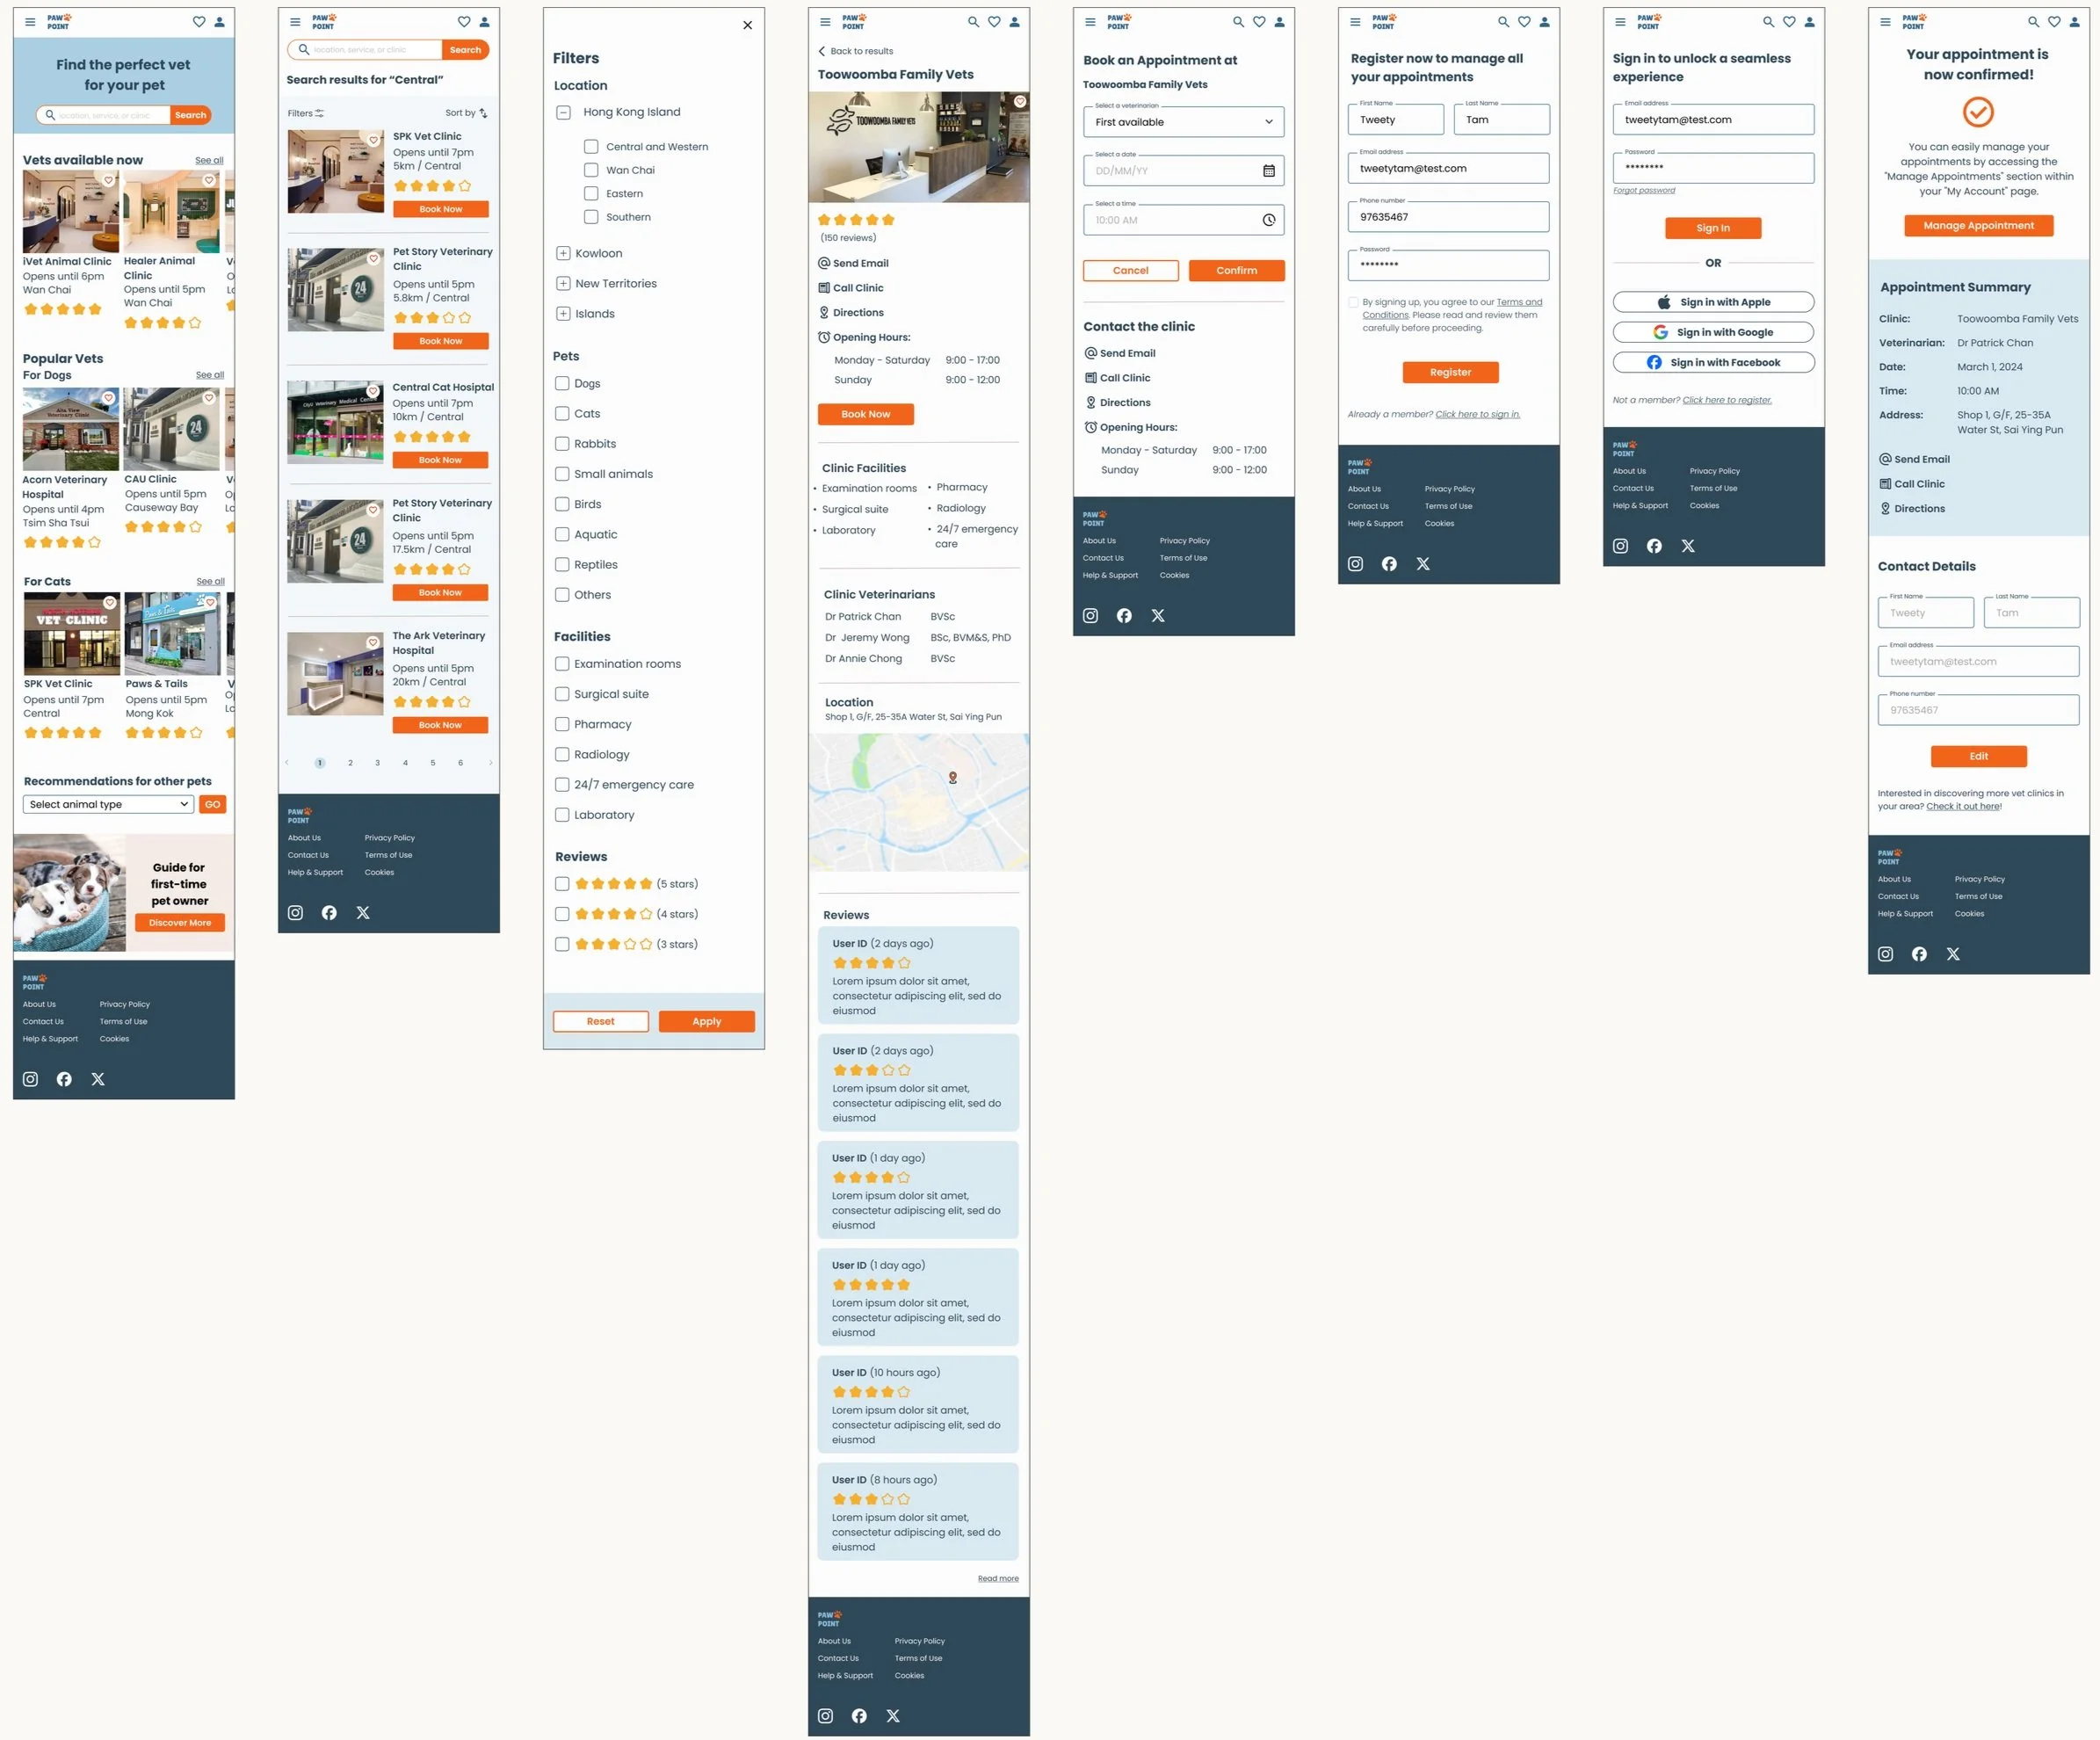Click Forgot password link
This screenshot has height=1740, width=2100.
click(1643, 190)
